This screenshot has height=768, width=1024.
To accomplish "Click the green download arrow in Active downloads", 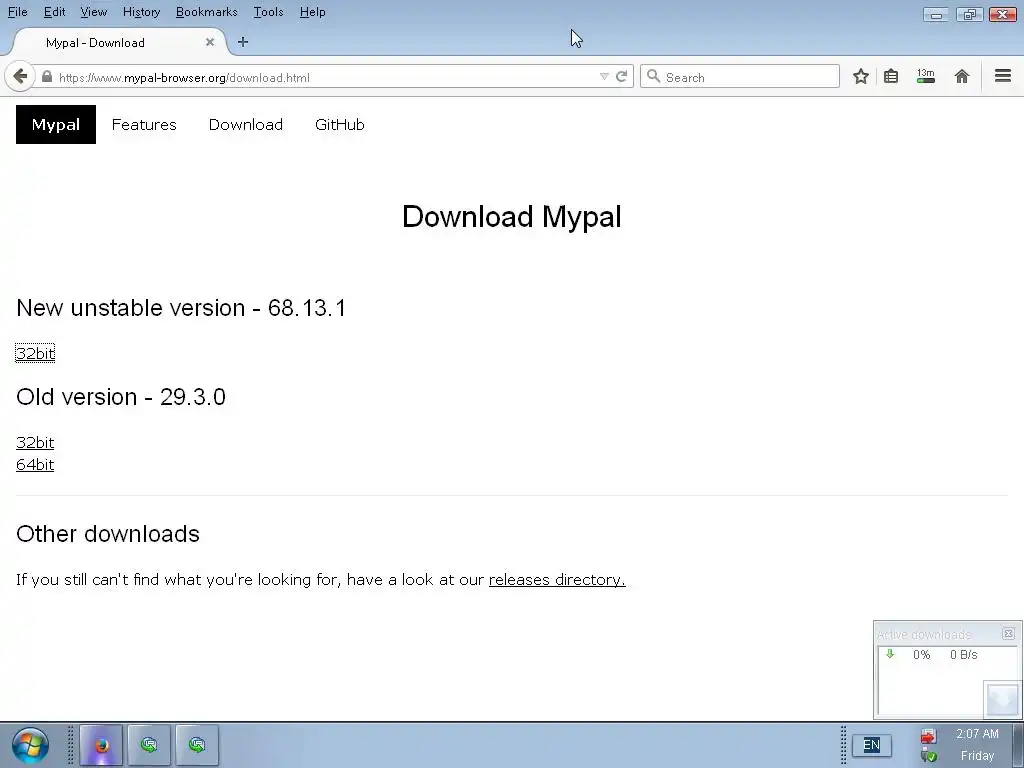I will 889,654.
